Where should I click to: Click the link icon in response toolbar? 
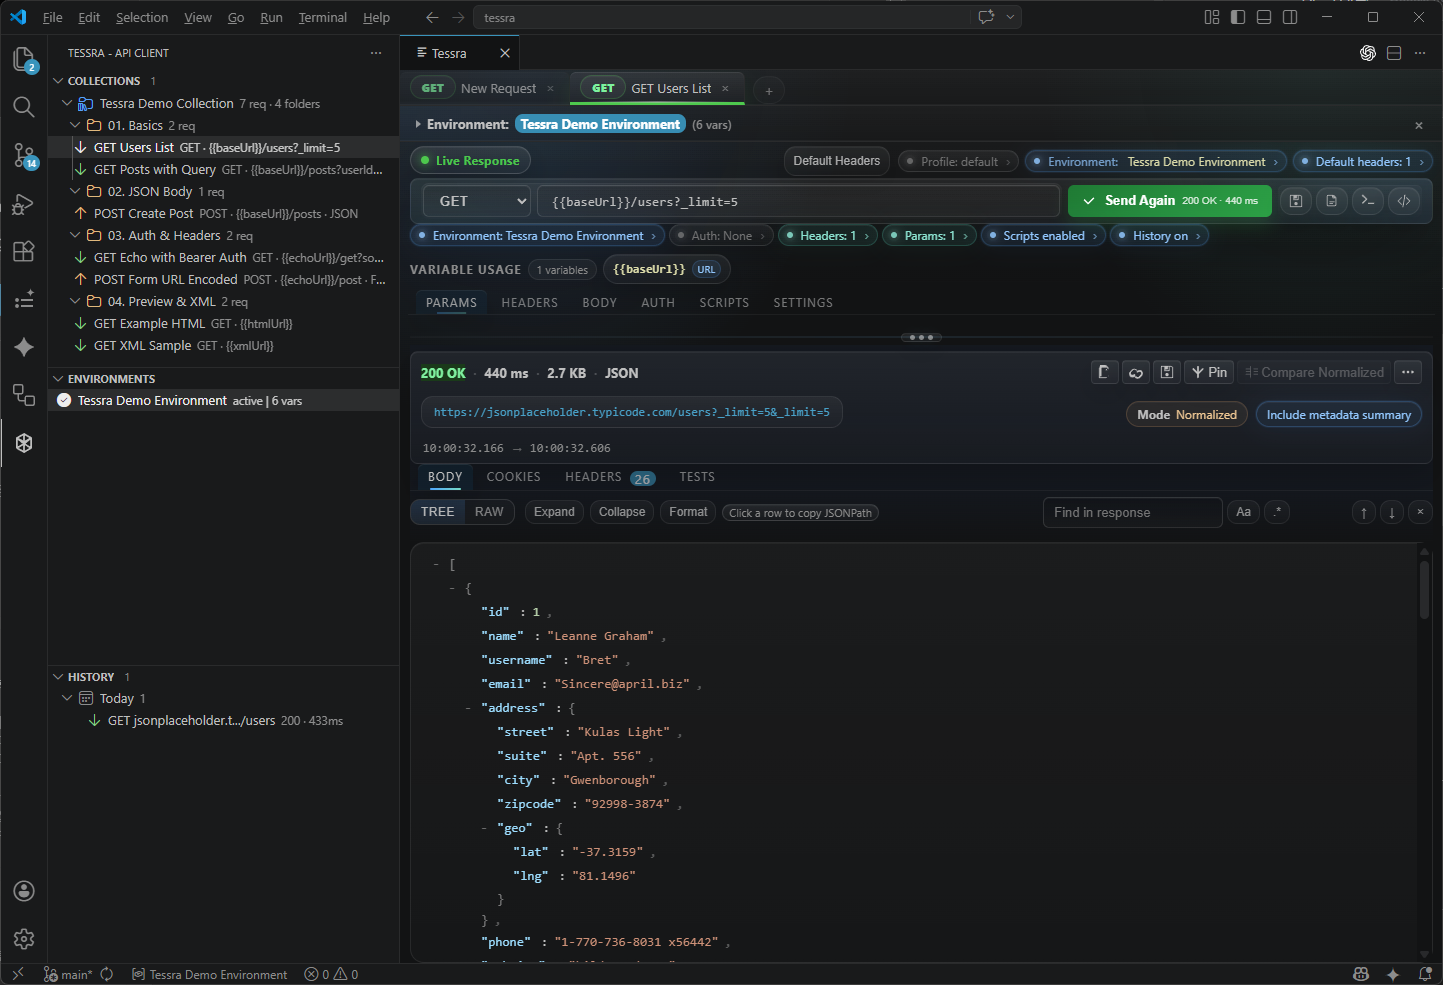[x=1136, y=372]
